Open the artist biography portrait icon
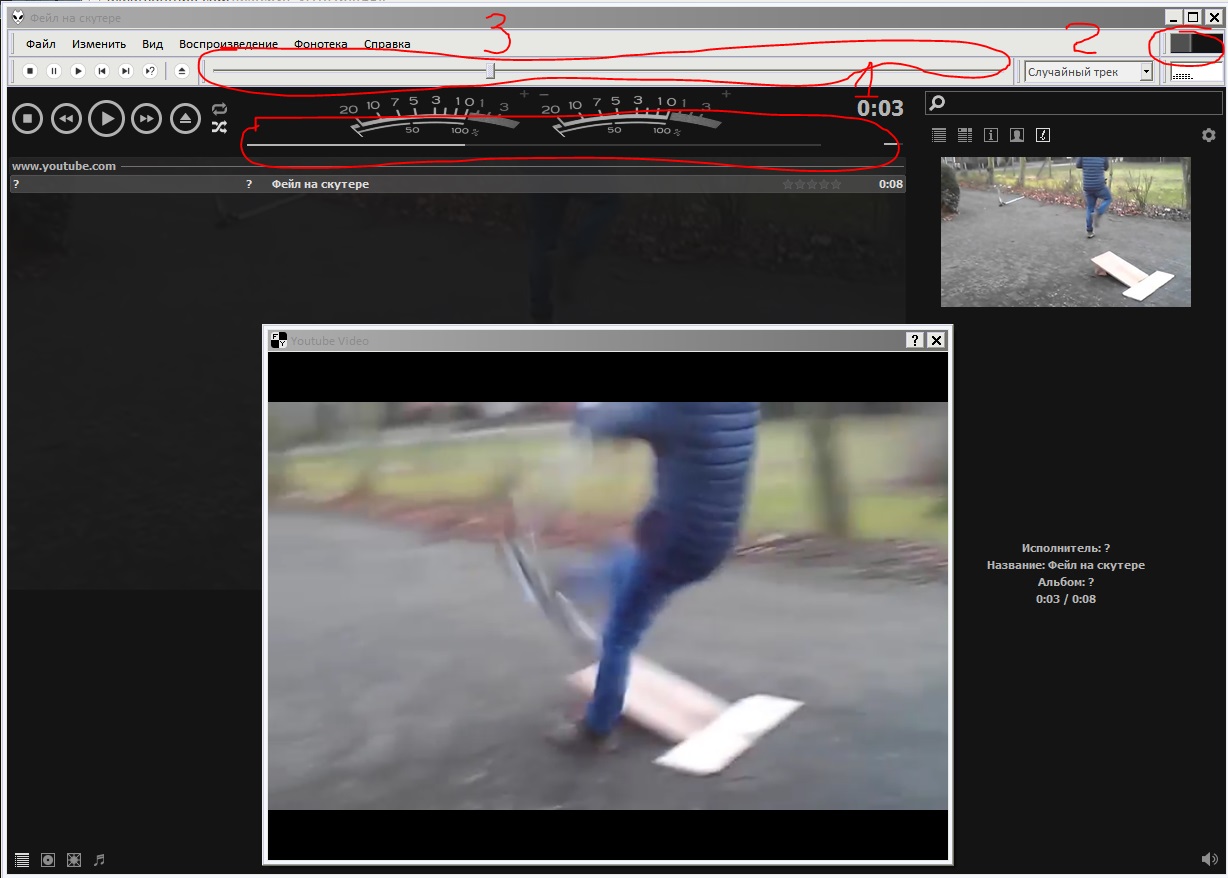 1017,135
